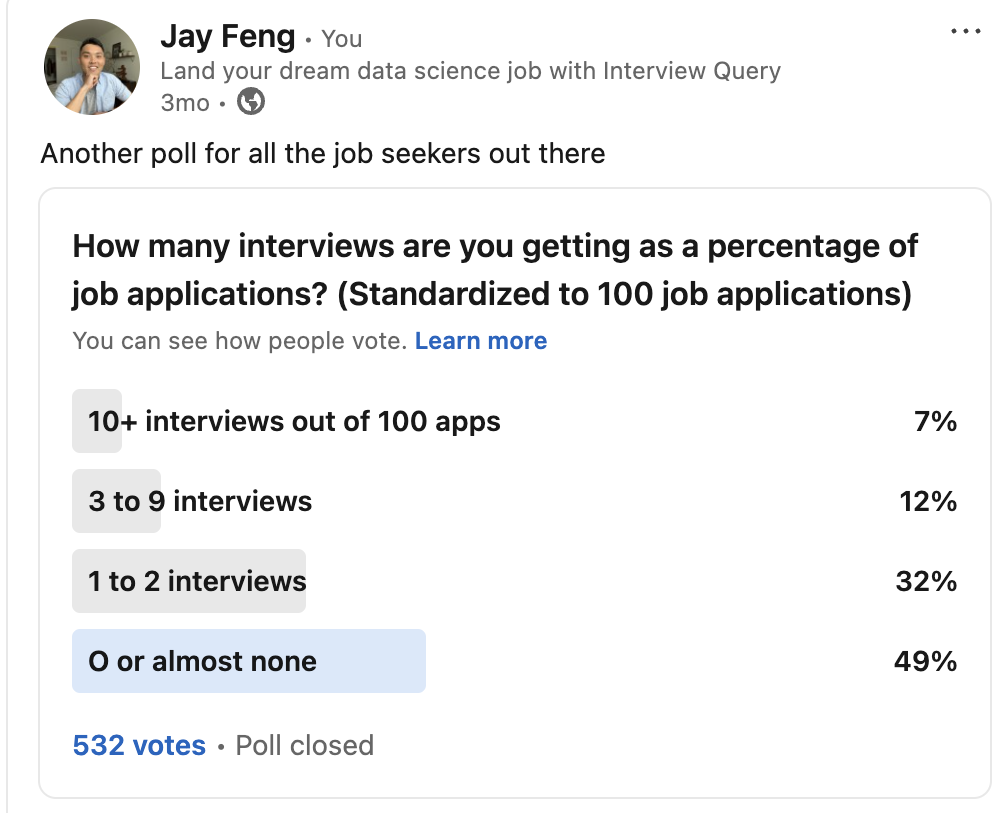1005x813 pixels.
Task: Select the '3 to 9 interviews' poll option
Action: pyautogui.click(x=200, y=501)
